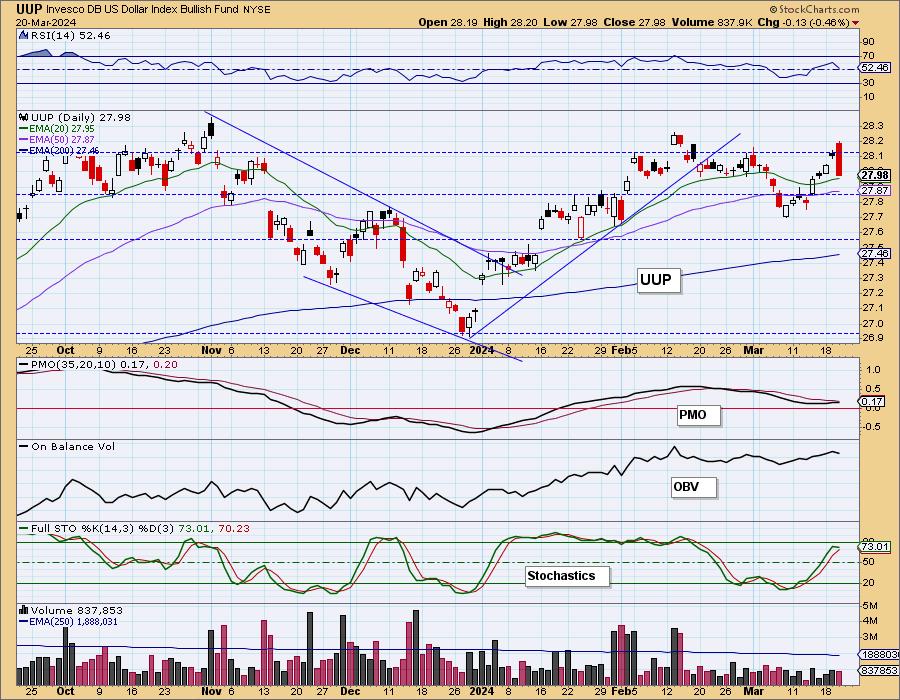Click the Volume 837,853 legend text
Image resolution: width=900 pixels, height=700 pixels.
(x=77, y=610)
